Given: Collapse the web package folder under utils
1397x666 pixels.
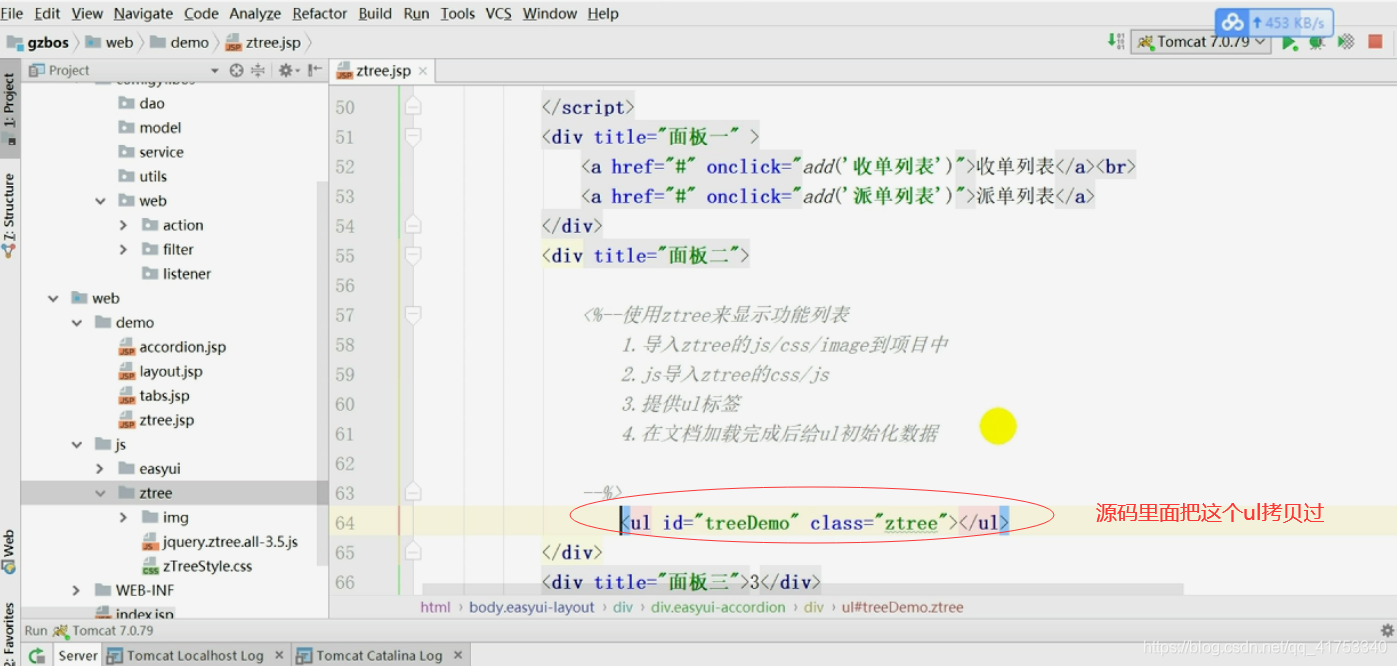Looking at the screenshot, I should (100, 201).
